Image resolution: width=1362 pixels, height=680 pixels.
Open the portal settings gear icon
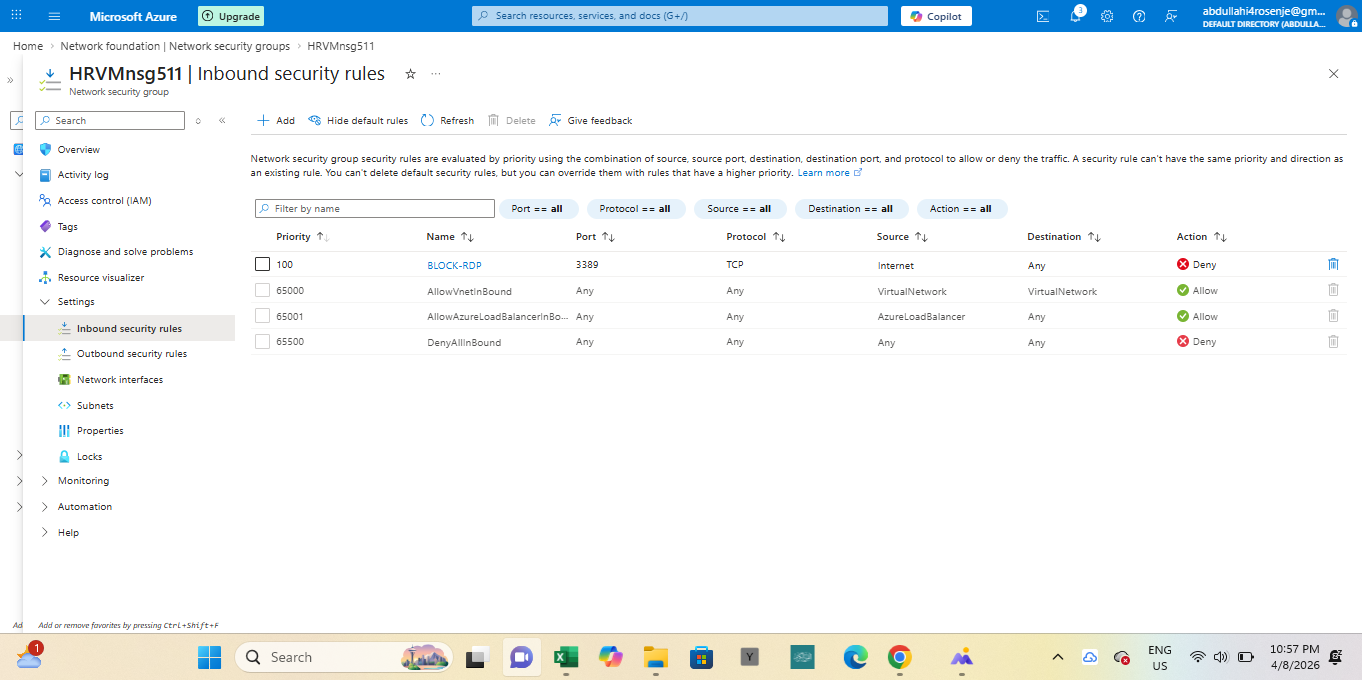pyautogui.click(x=1107, y=16)
